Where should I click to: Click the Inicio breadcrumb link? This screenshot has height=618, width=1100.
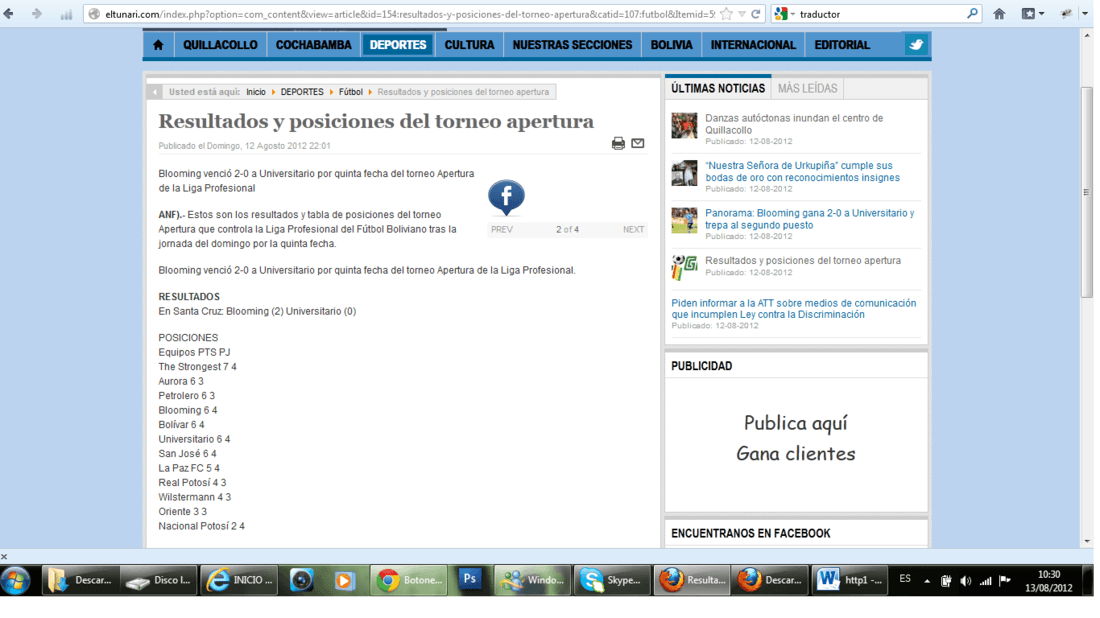pyautogui.click(x=256, y=92)
